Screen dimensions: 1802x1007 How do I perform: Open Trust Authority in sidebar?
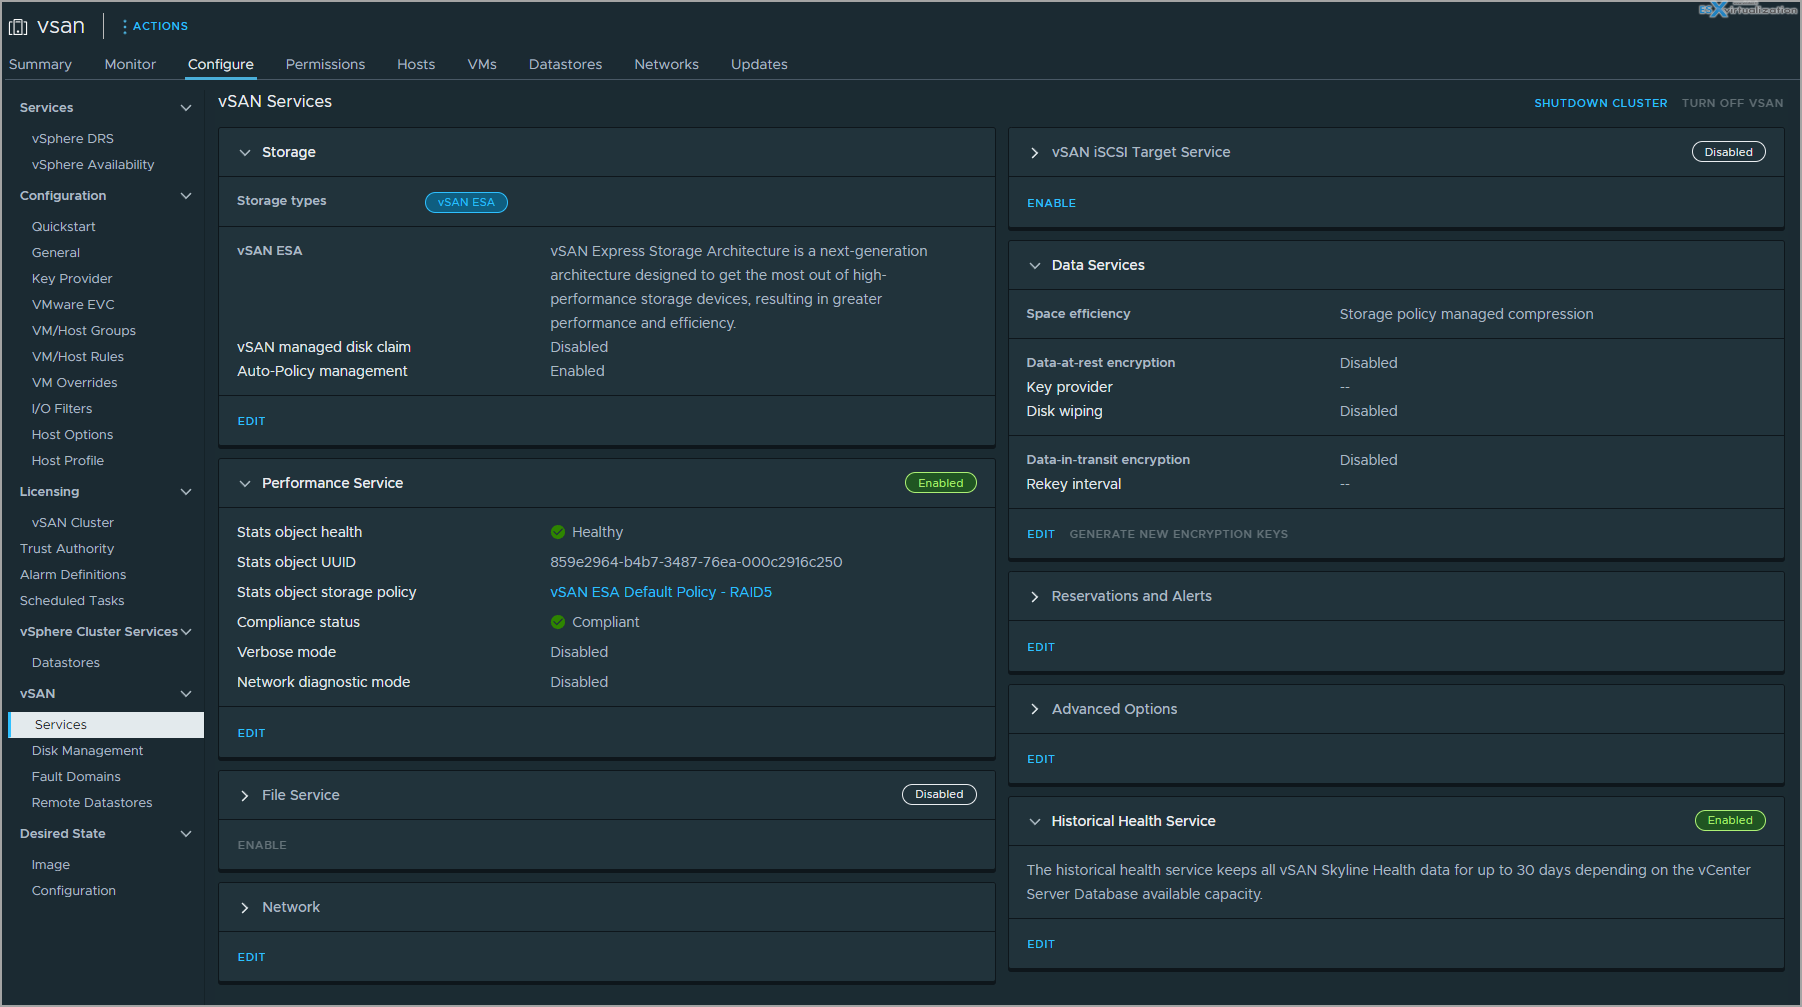pyautogui.click(x=67, y=549)
